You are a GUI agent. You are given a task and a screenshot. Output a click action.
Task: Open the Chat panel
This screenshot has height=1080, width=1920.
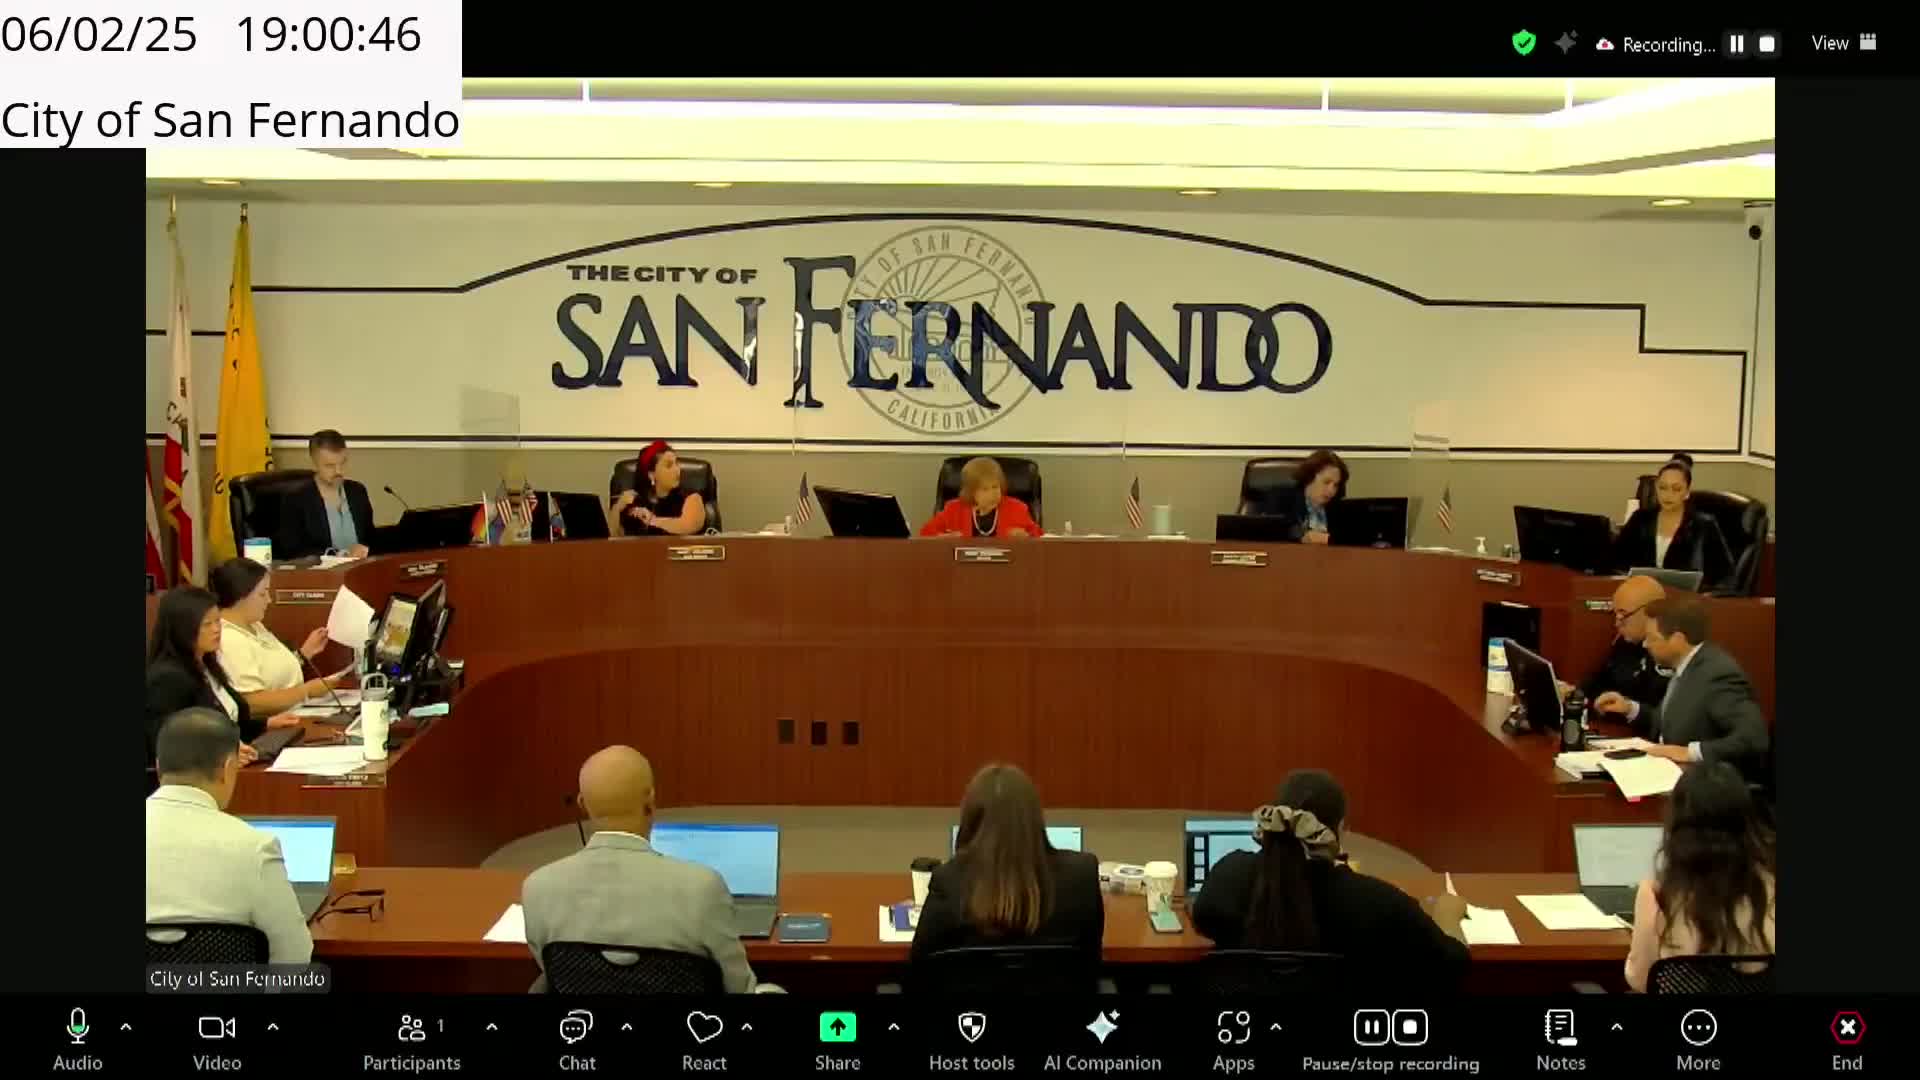[576, 1028]
